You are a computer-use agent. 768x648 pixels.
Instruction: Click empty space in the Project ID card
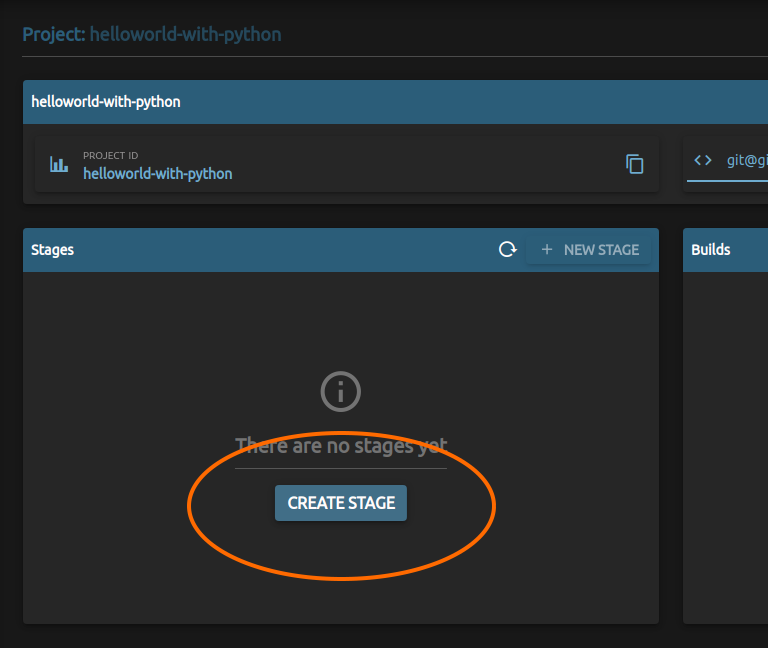420,164
